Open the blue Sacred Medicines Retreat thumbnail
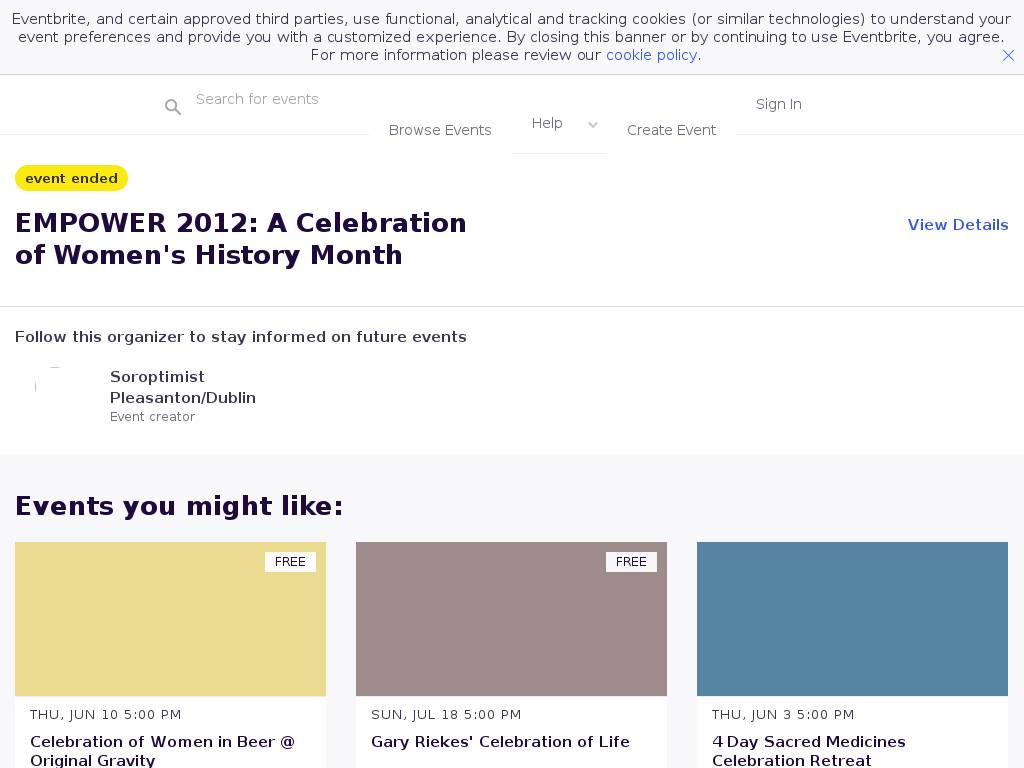 [852, 619]
